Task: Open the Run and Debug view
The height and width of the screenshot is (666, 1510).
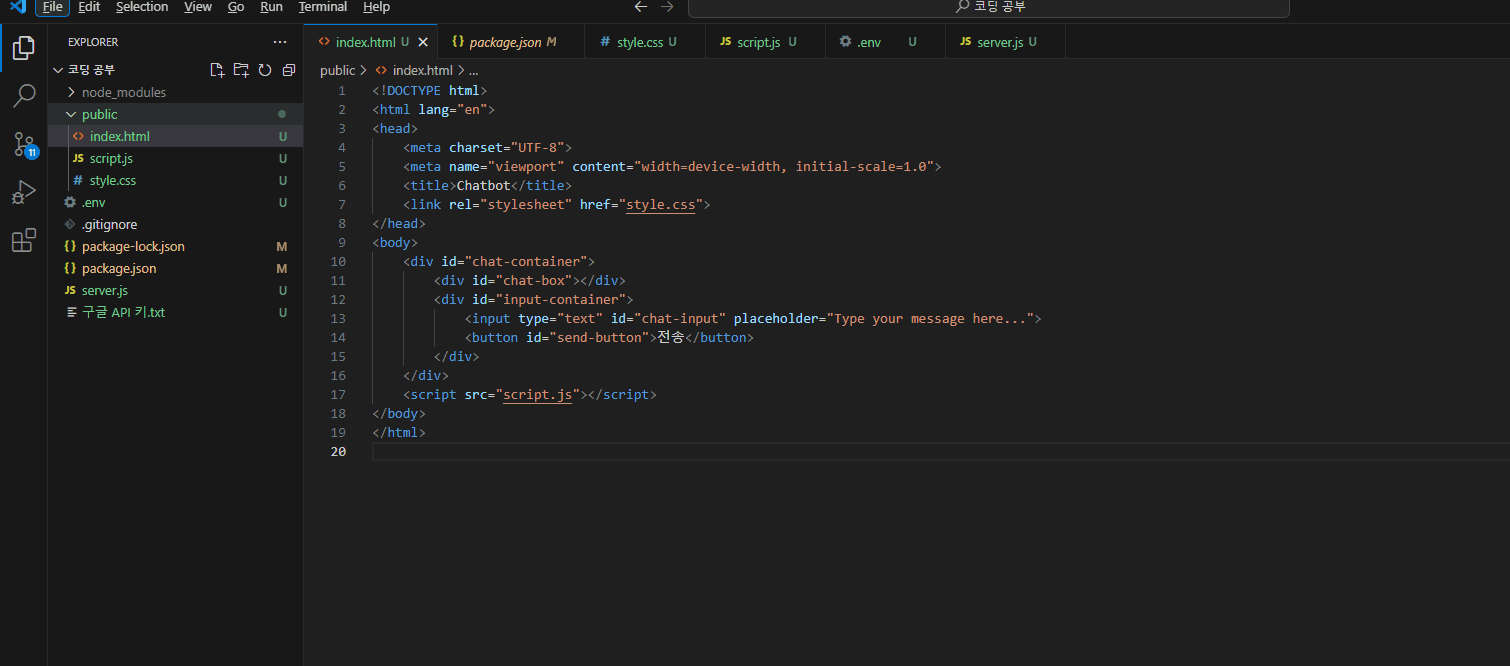Action: click(x=24, y=192)
